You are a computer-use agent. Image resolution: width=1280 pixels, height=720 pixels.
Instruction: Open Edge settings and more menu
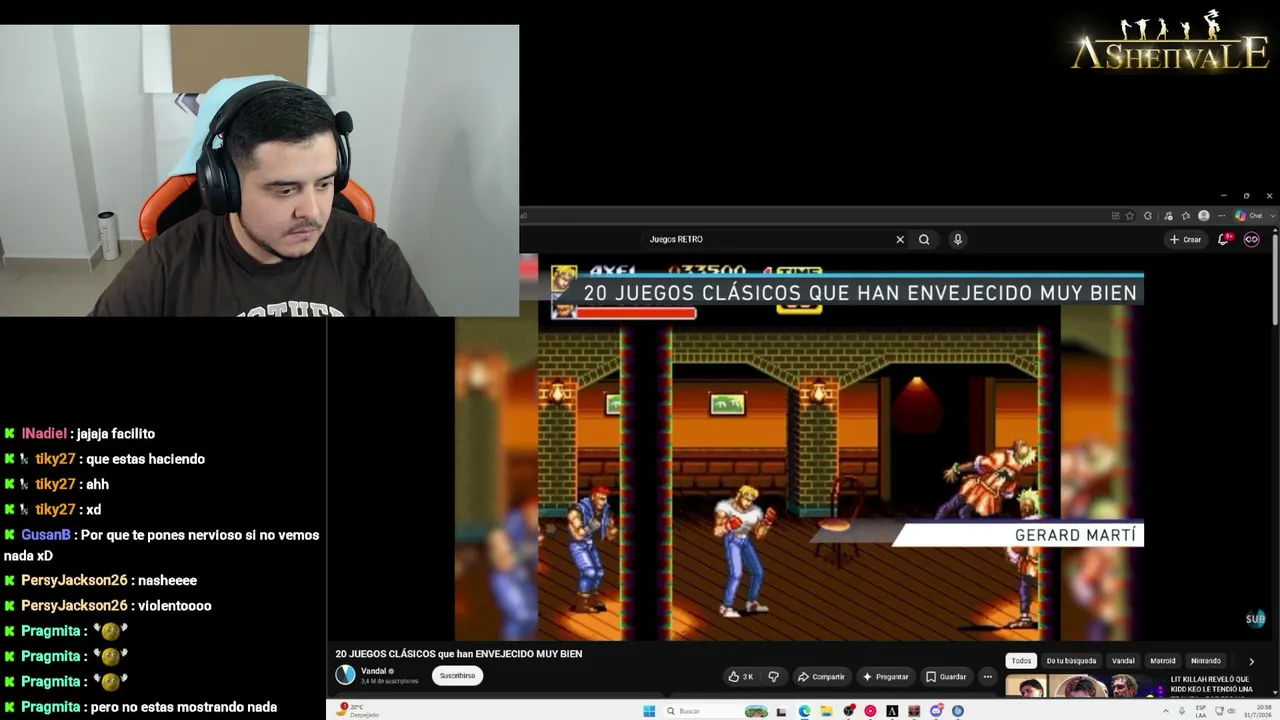pyautogui.click(x=1221, y=216)
